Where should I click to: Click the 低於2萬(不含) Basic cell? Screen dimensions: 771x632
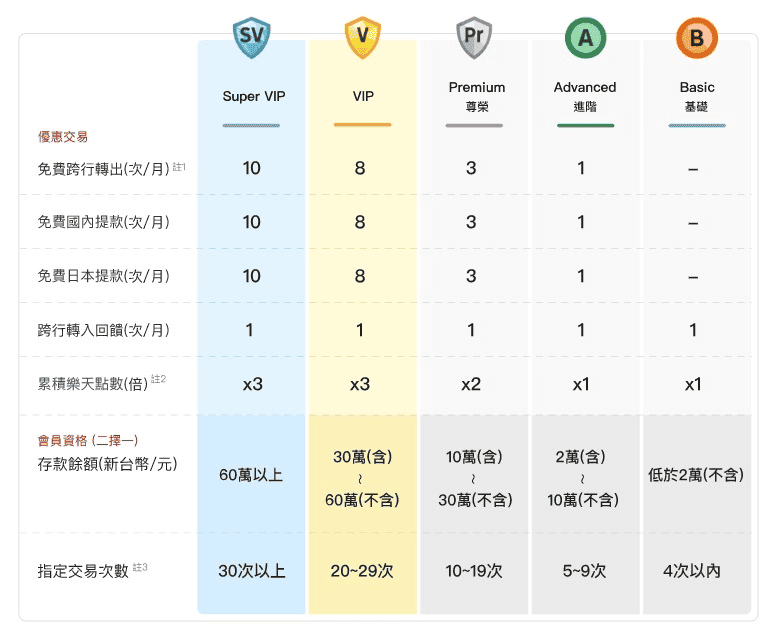tap(696, 475)
